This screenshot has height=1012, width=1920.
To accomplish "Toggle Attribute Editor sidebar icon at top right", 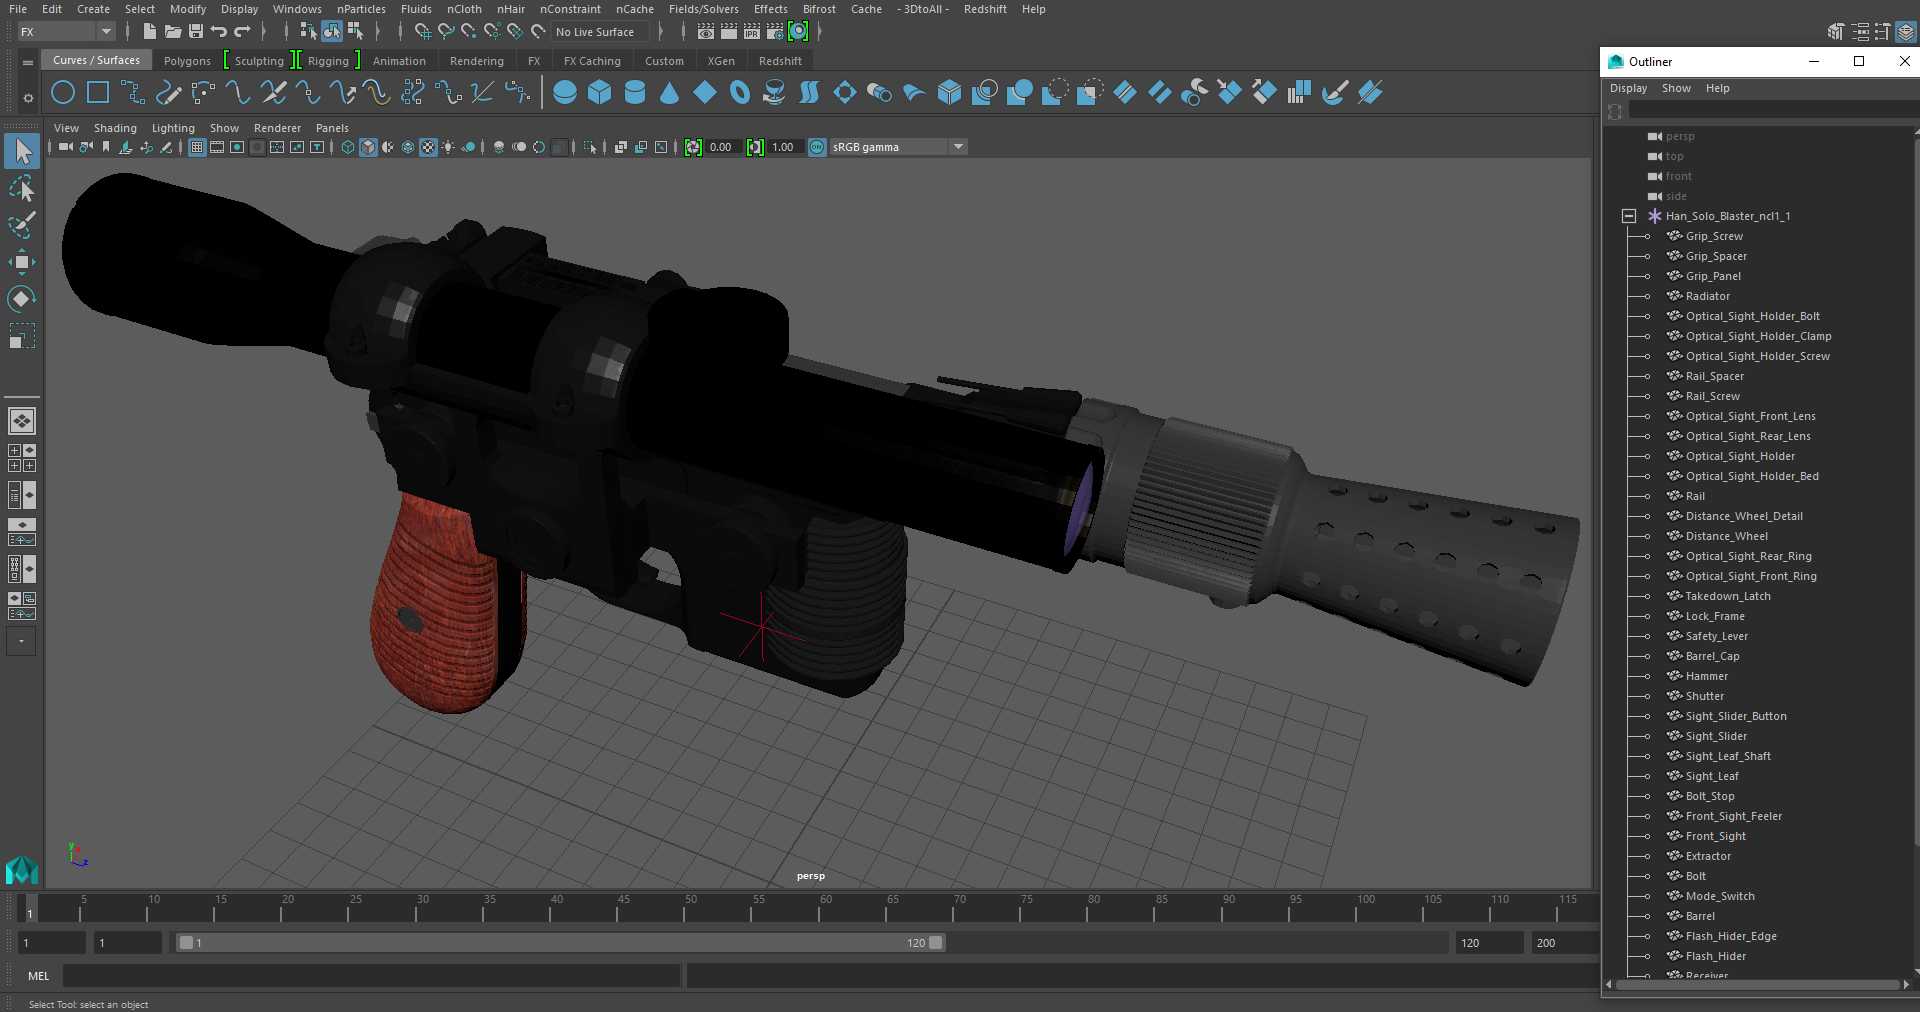I will click(1859, 32).
